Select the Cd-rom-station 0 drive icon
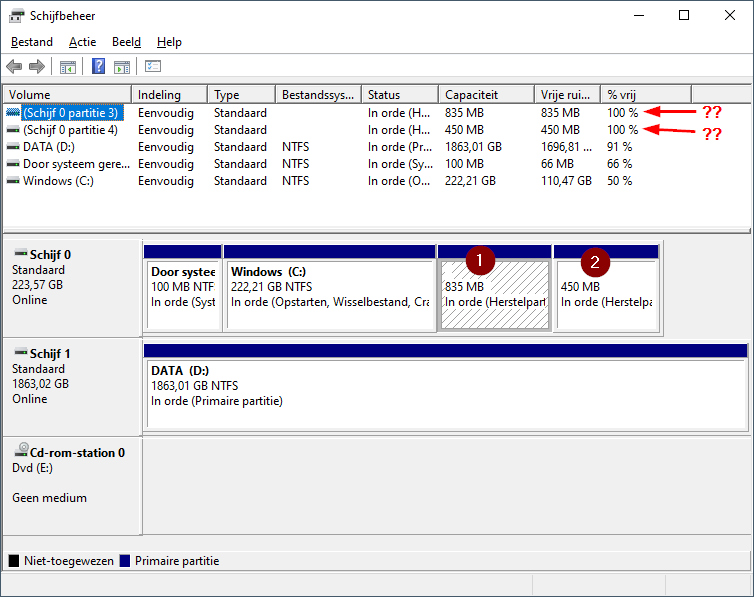754x597 pixels. point(22,450)
